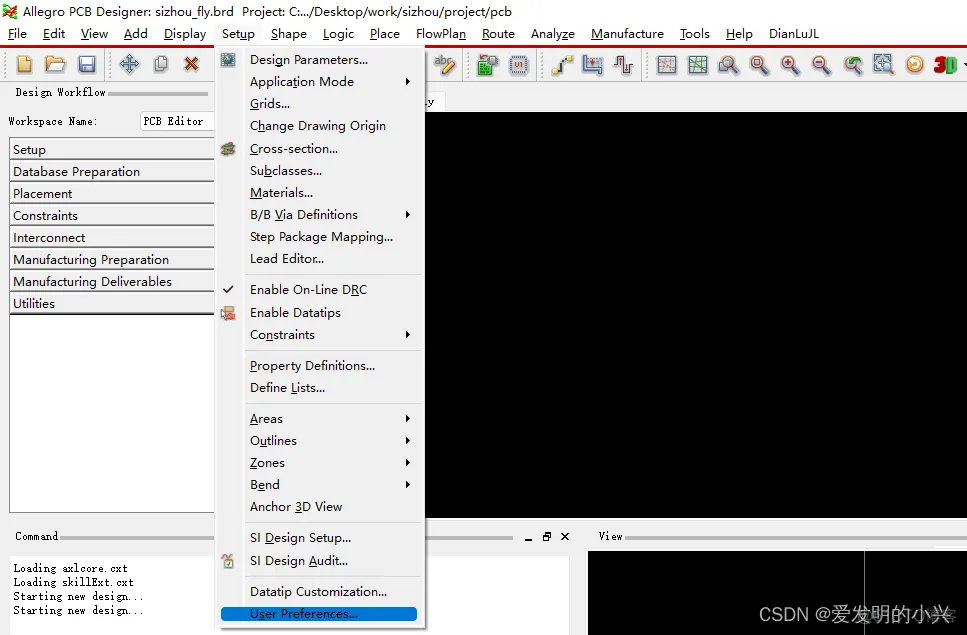
Task: Click the Interconnect workflow button
Action: tap(112, 237)
